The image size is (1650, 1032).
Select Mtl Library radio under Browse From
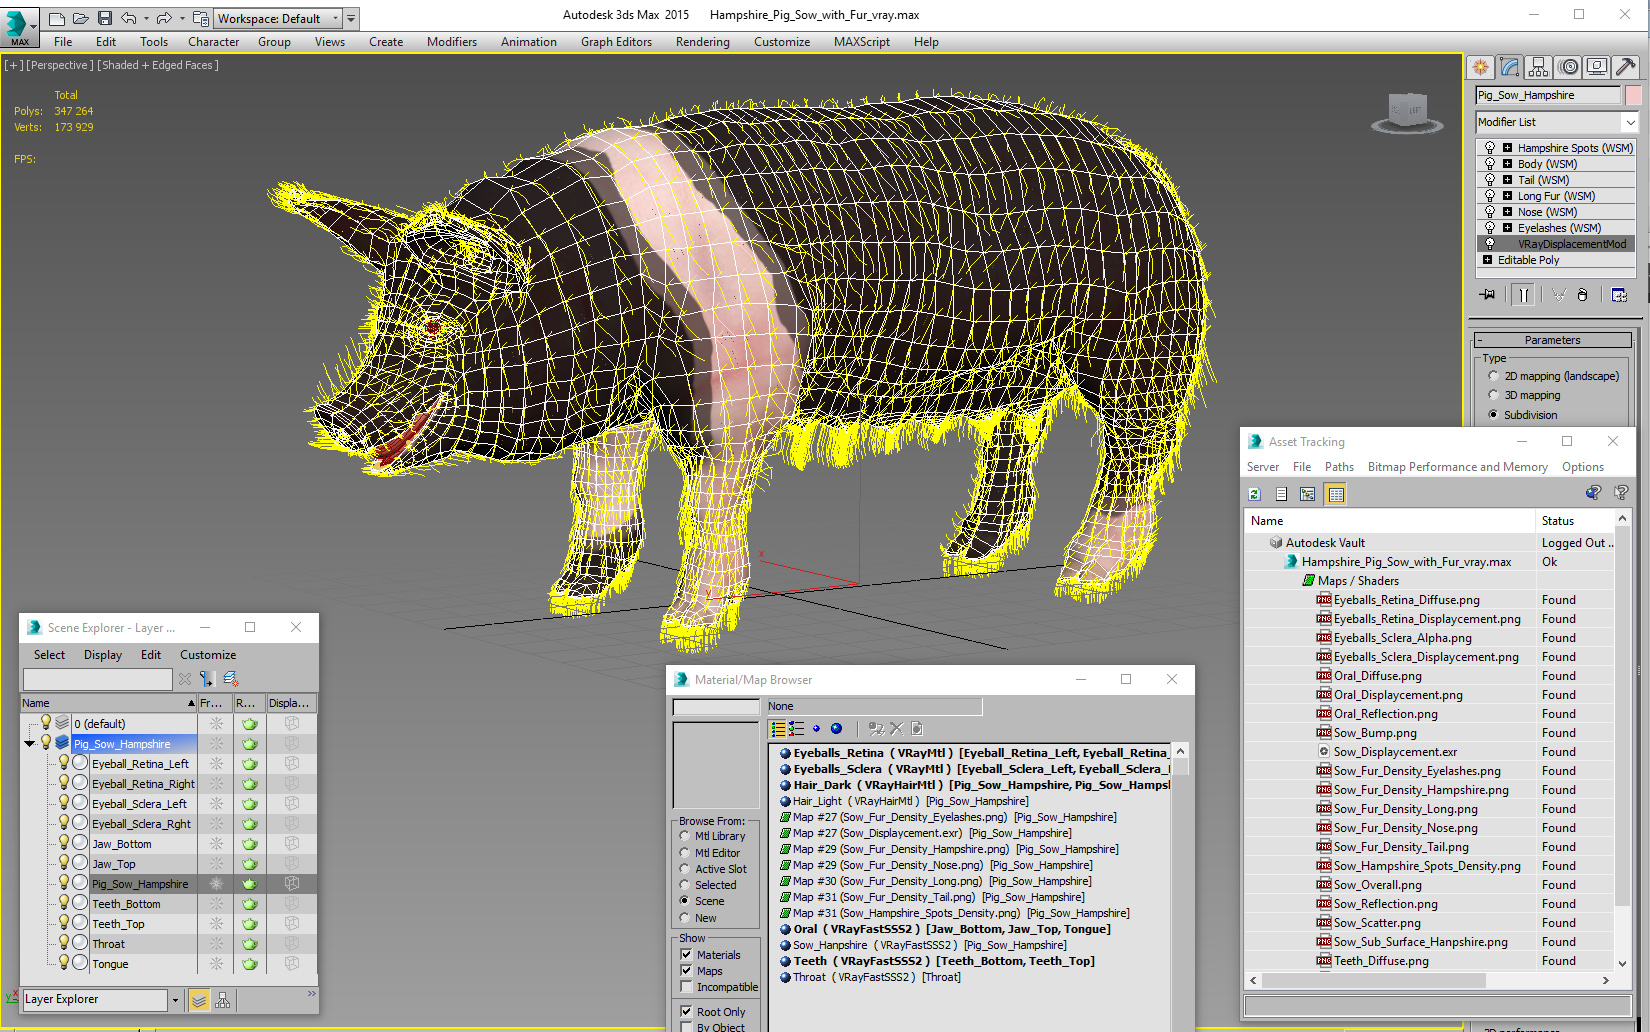tap(685, 836)
